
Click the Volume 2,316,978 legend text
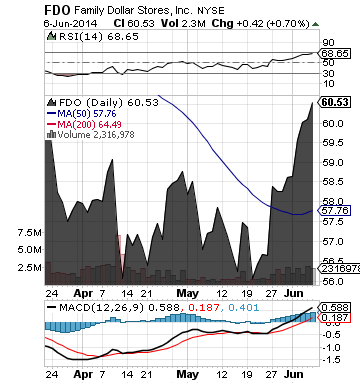96,135
